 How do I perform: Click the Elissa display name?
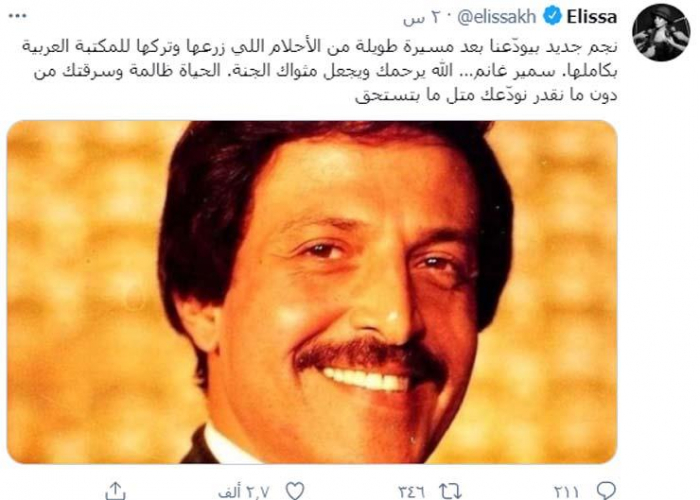(592, 17)
